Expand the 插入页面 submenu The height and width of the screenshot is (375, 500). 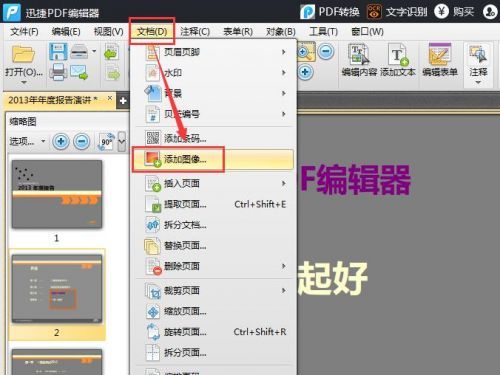click(x=213, y=183)
